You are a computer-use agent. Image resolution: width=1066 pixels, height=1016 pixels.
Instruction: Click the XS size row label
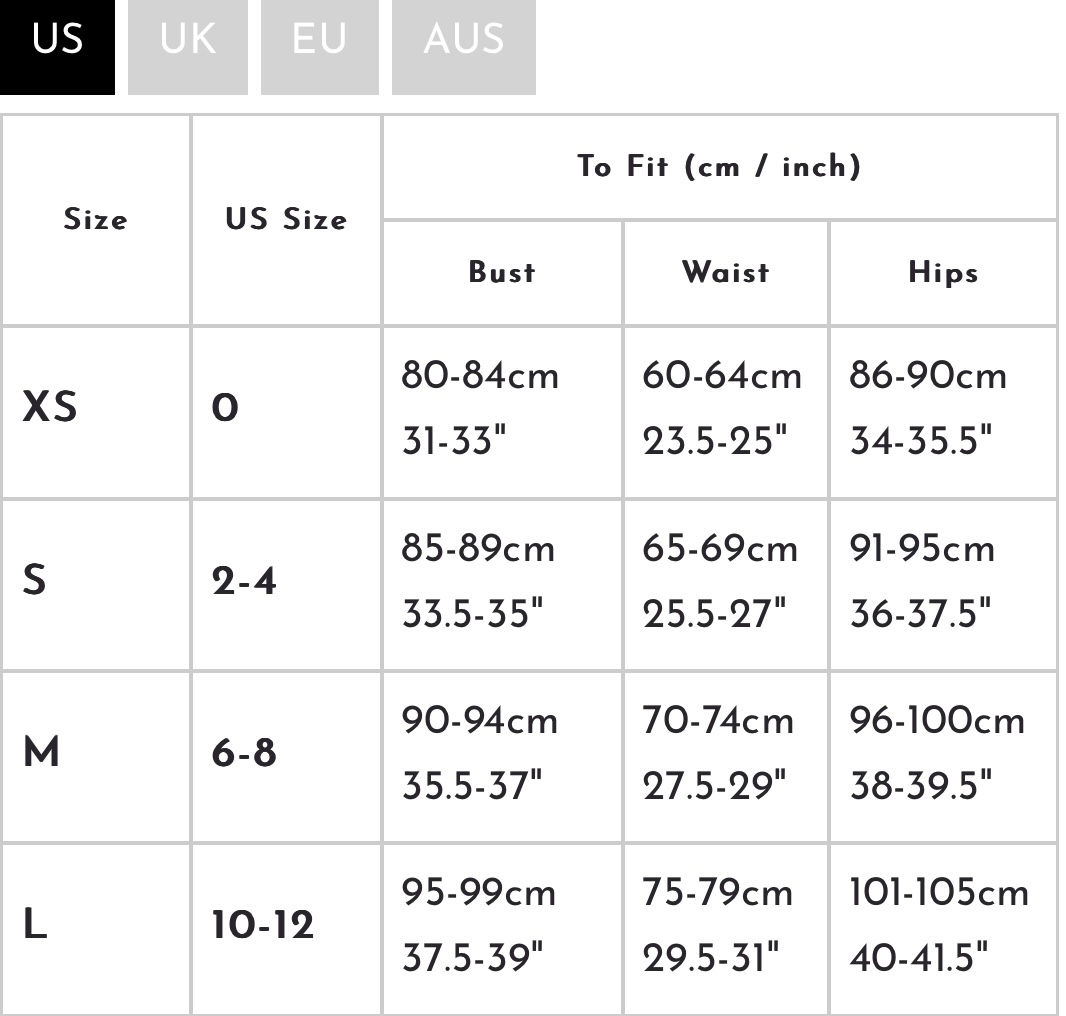(50, 408)
